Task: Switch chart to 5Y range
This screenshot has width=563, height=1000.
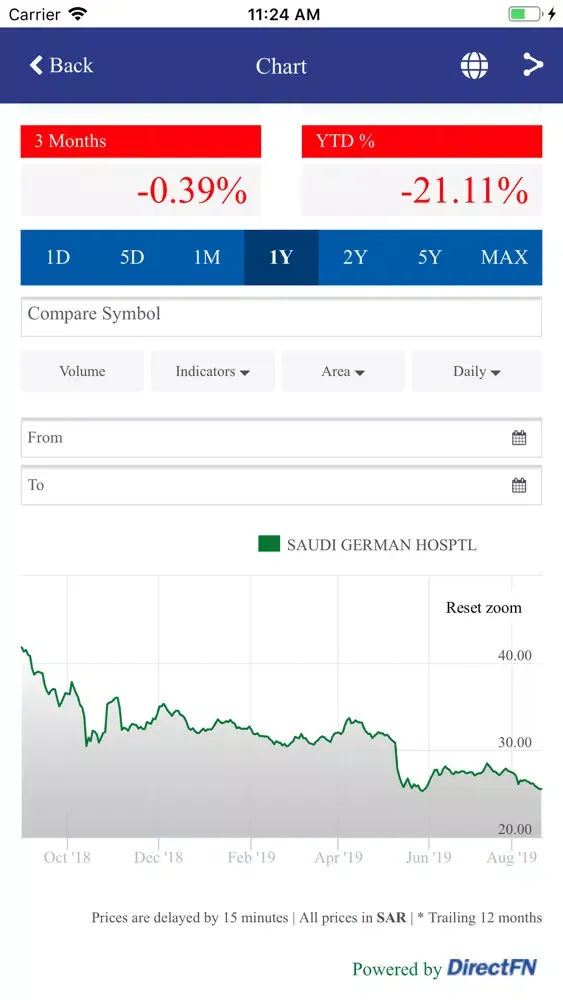Action: 430,257
